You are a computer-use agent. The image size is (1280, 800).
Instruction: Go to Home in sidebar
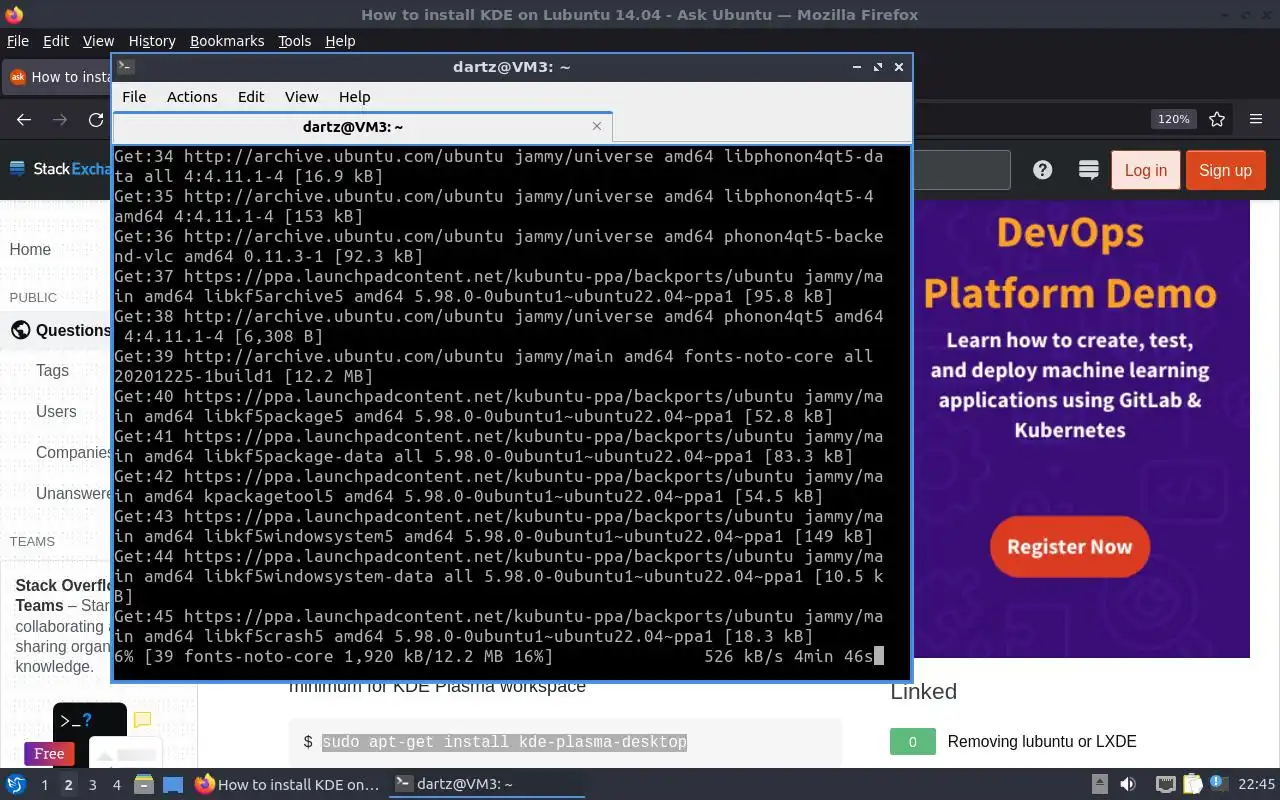pos(30,249)
